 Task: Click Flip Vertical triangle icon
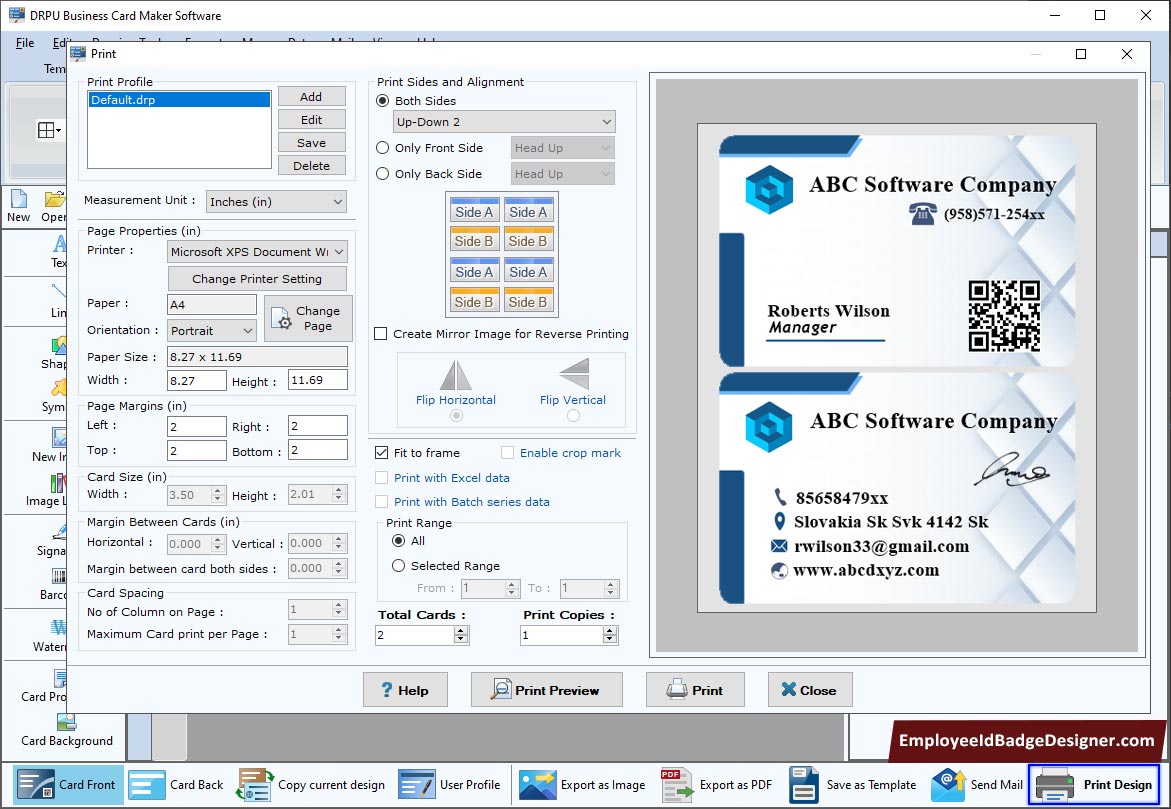coord(574,373)
